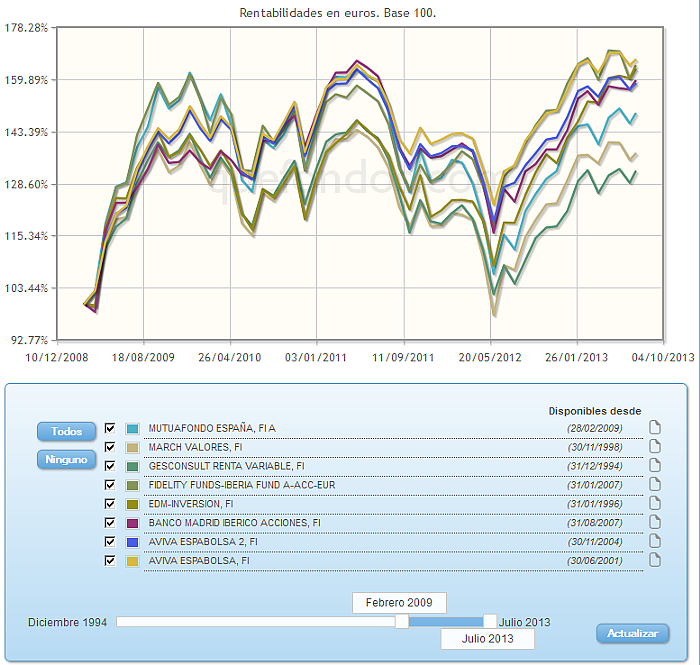Viewport: 700px width, 665px height.
Task: Click the right slider handle for Julio 2013
Action: (x=490, y=621)
